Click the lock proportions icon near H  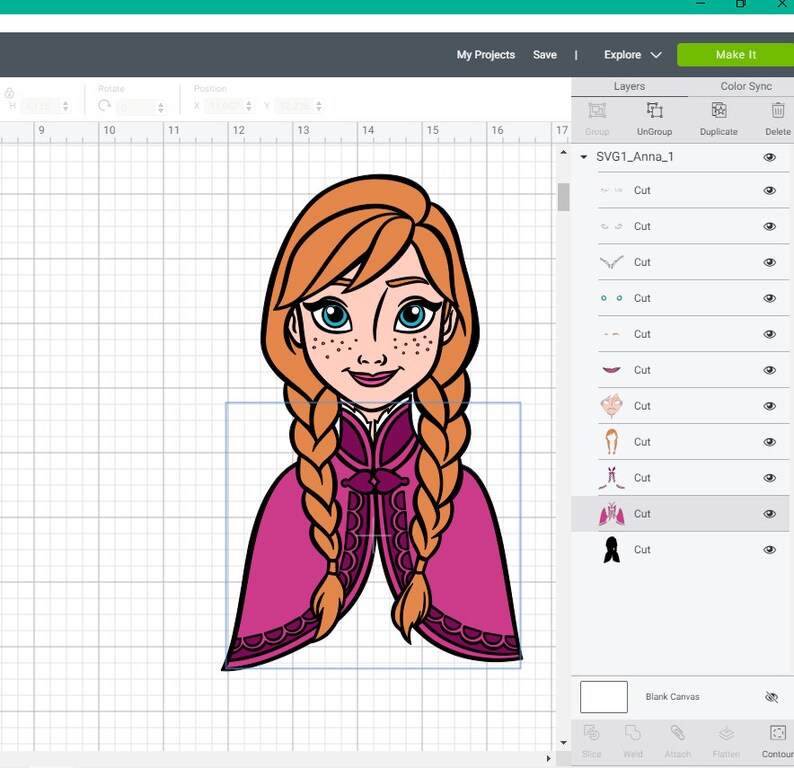point(9,93)
